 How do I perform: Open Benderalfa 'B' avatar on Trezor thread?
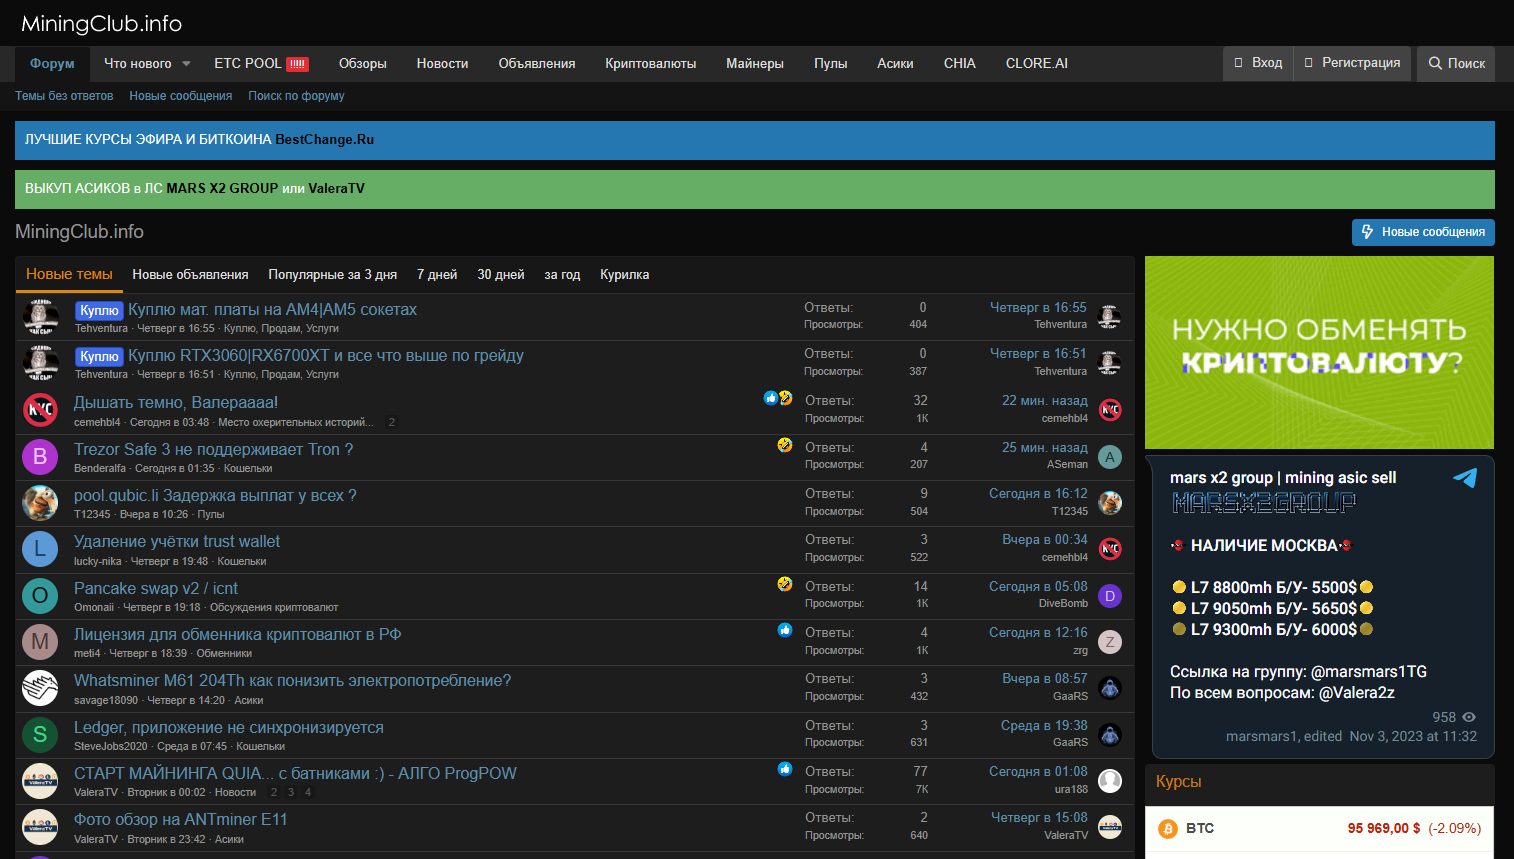pos(40,457)
